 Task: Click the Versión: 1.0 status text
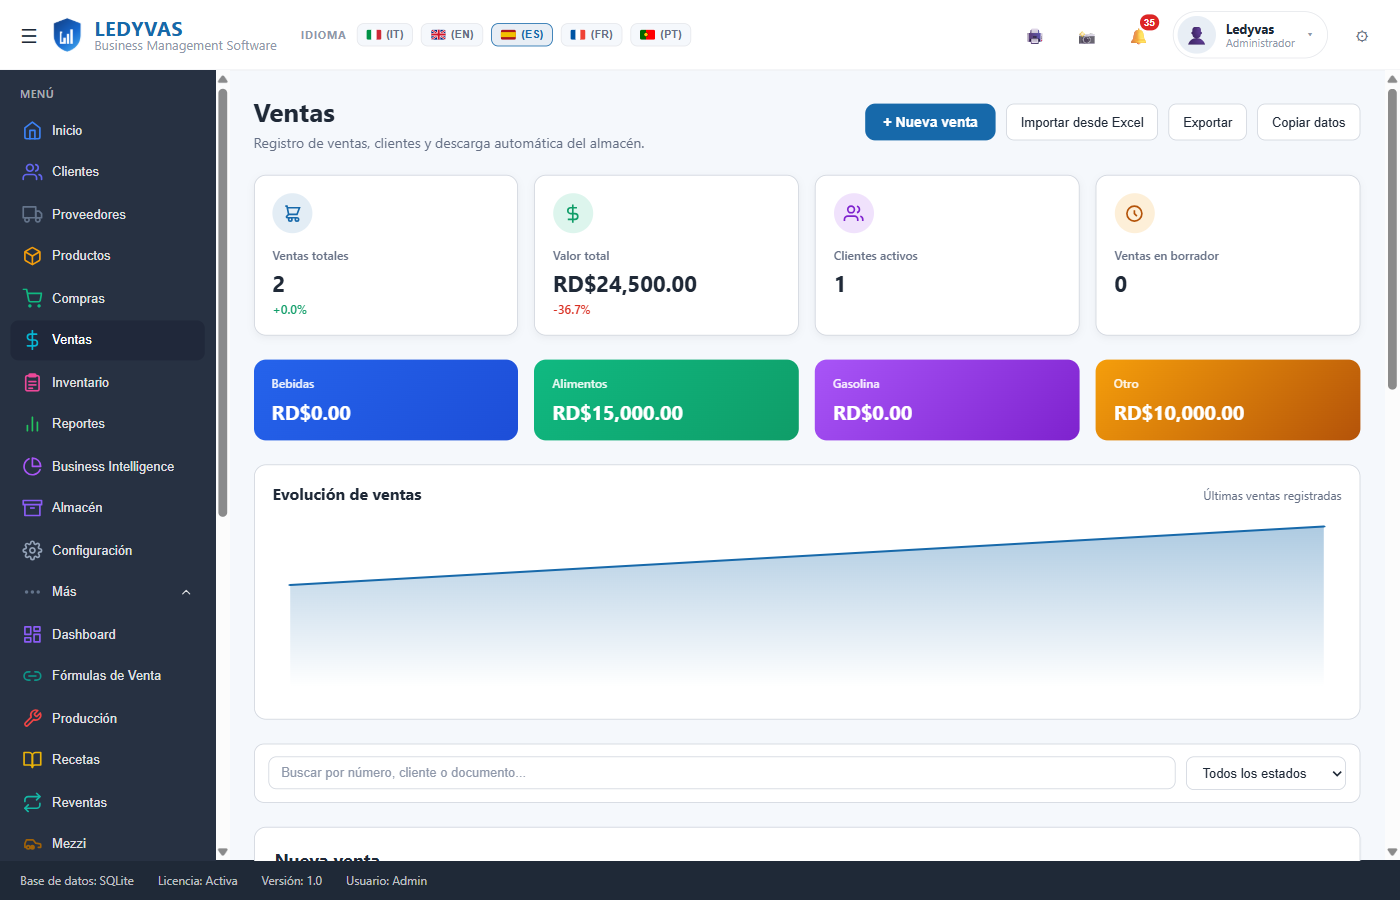(292, 881)
